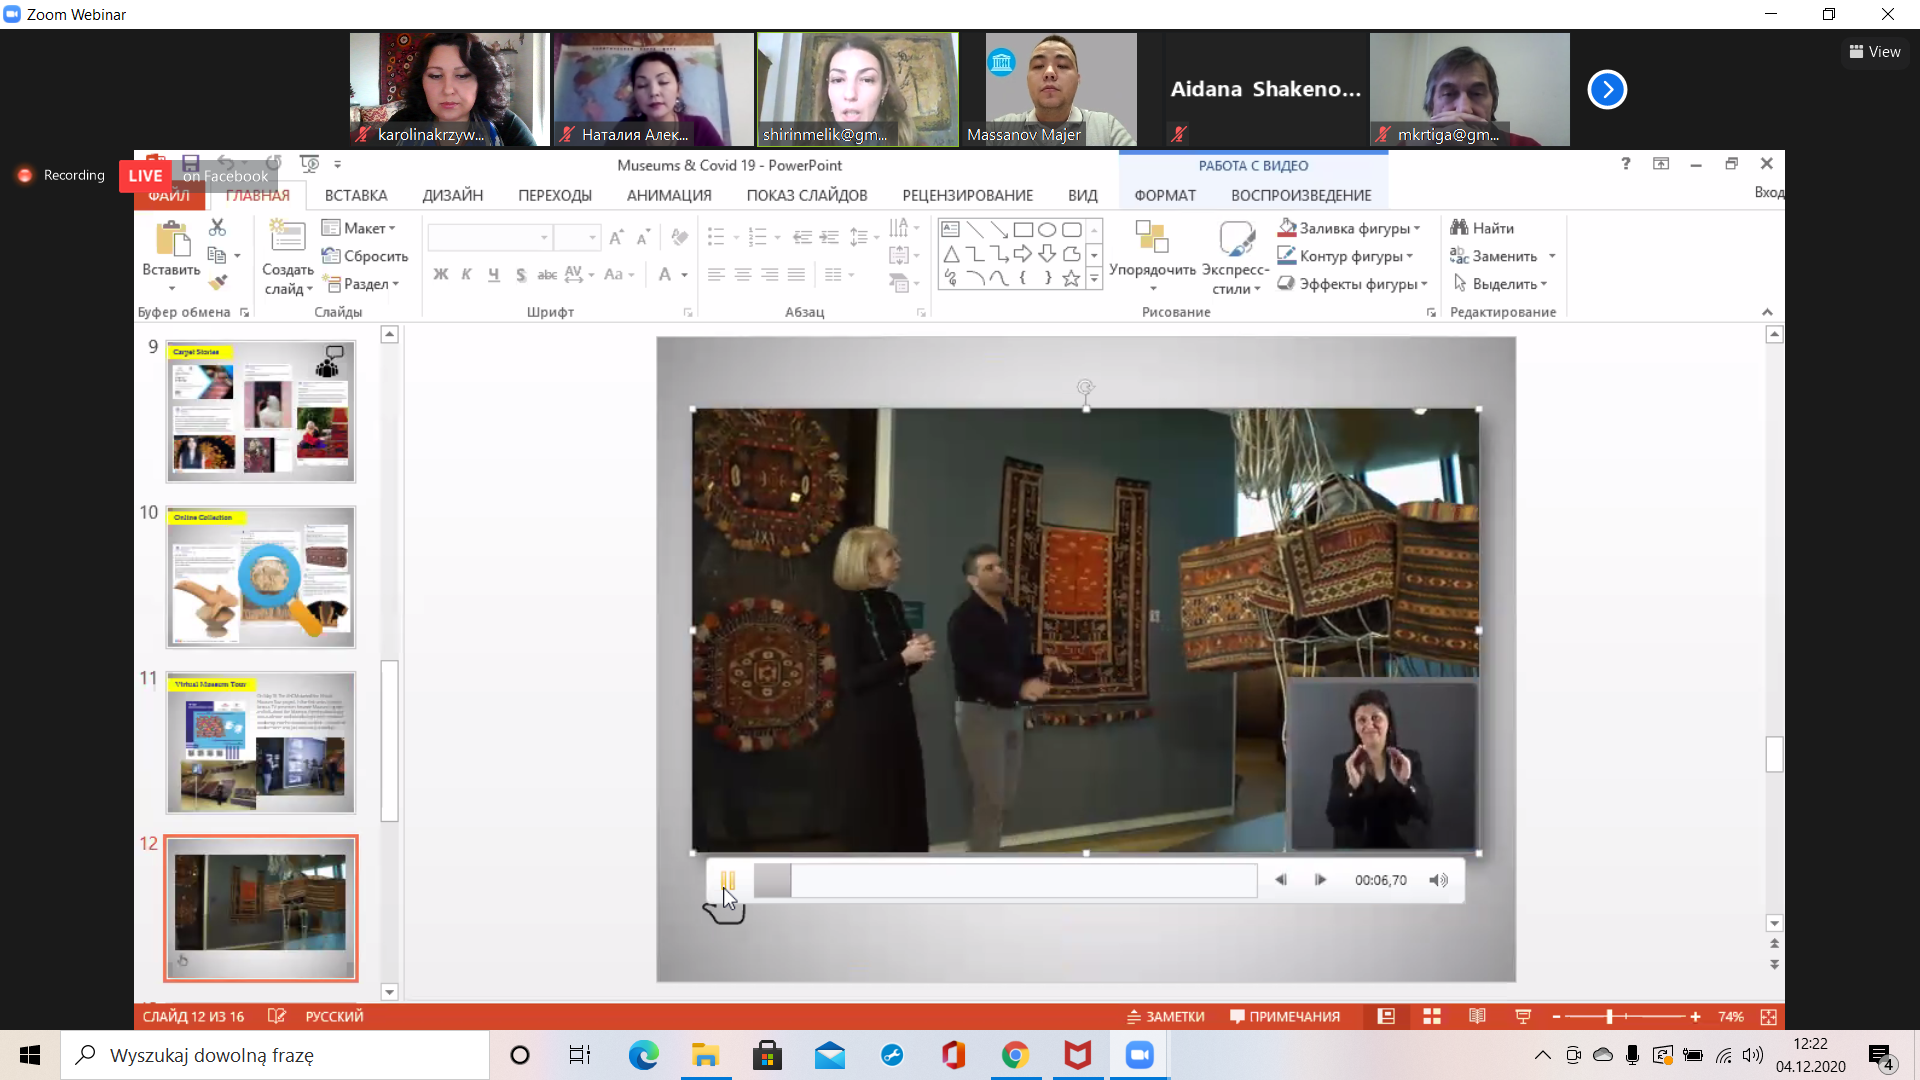Show next Zoom participants with arrow button

click(1607, 89)
